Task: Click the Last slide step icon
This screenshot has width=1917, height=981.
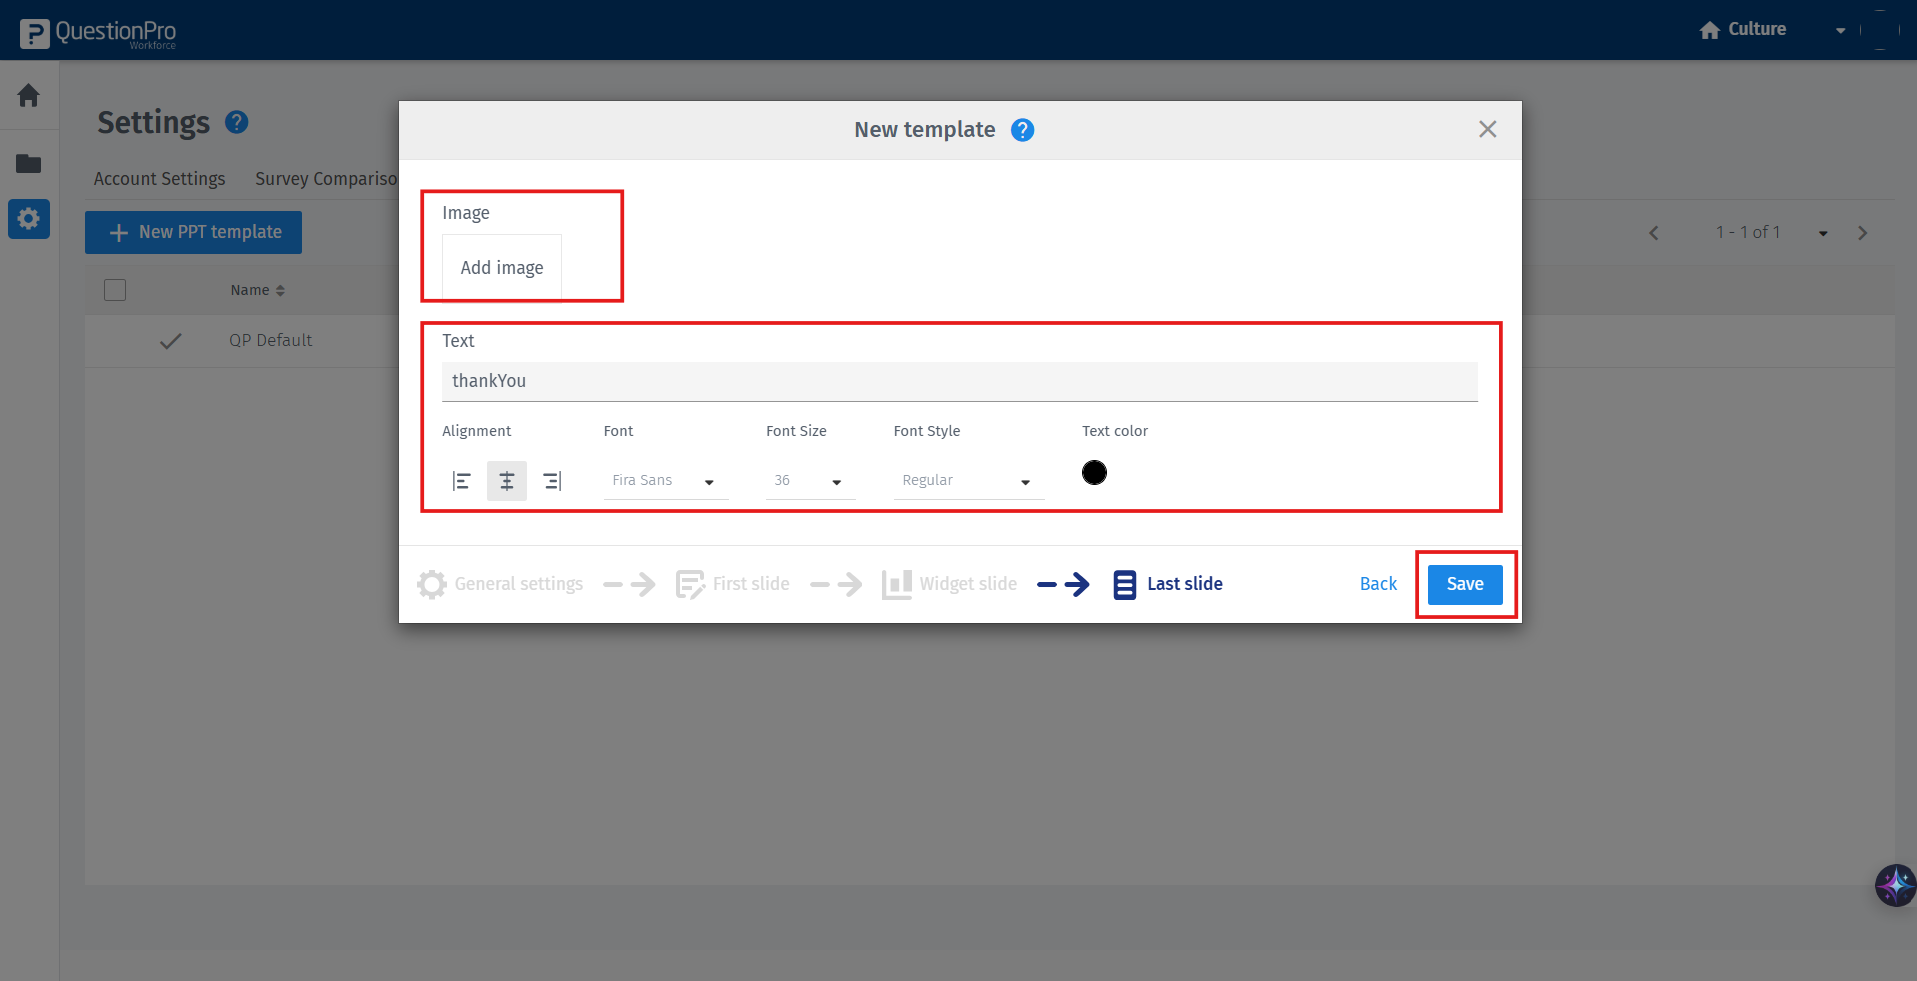Action: pos(1124,584)
